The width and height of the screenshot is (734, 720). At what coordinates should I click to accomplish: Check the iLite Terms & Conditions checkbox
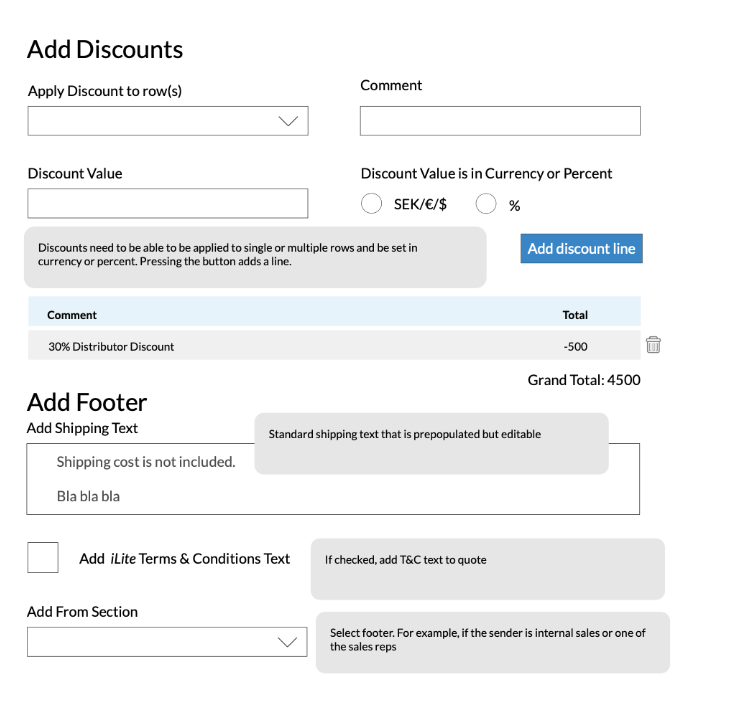coord(43,557)
